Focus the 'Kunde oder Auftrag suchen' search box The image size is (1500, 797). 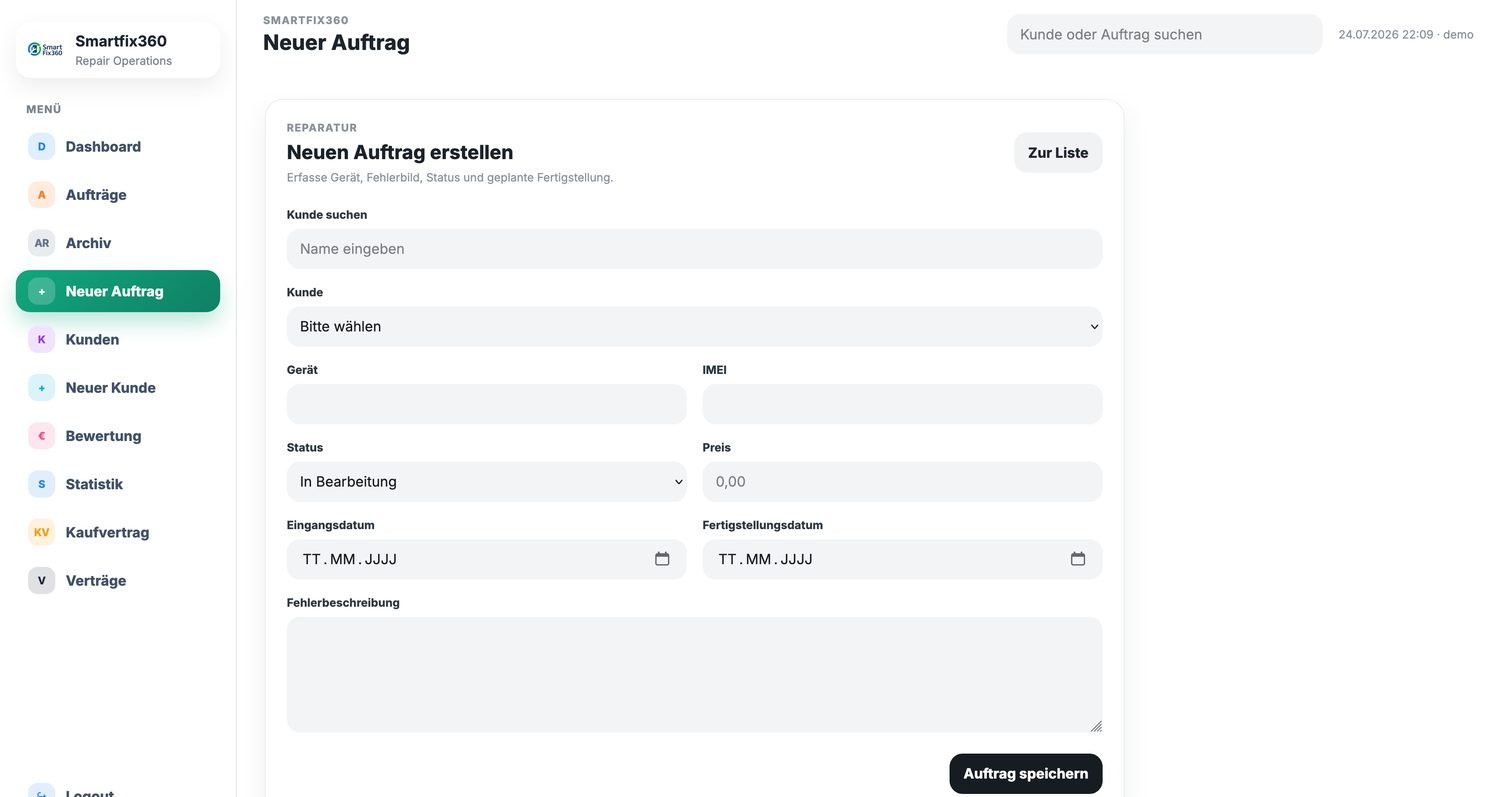[1164, 34]
